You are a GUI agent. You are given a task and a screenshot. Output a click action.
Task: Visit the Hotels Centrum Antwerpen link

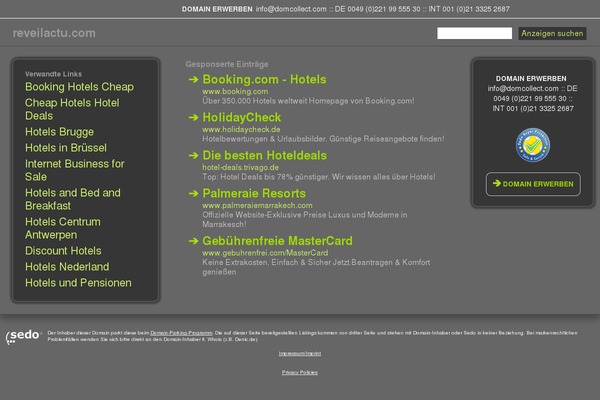(63, 228)
